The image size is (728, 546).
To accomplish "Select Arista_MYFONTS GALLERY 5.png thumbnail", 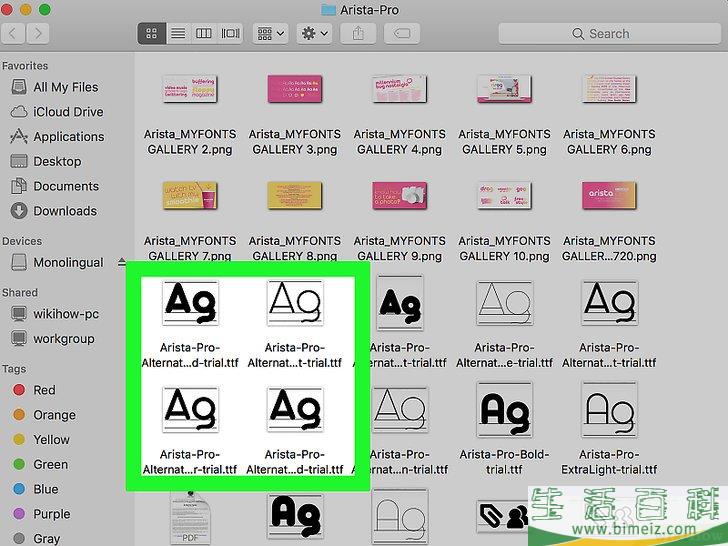I will coord(504,89).
